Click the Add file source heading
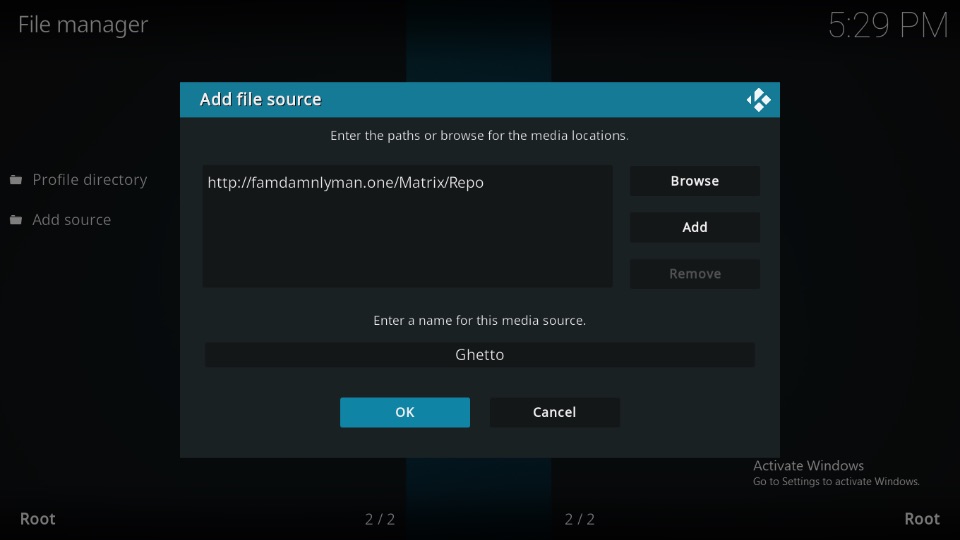Image resolution: width=960 pixels, height=540 pixels. [260, 99]
